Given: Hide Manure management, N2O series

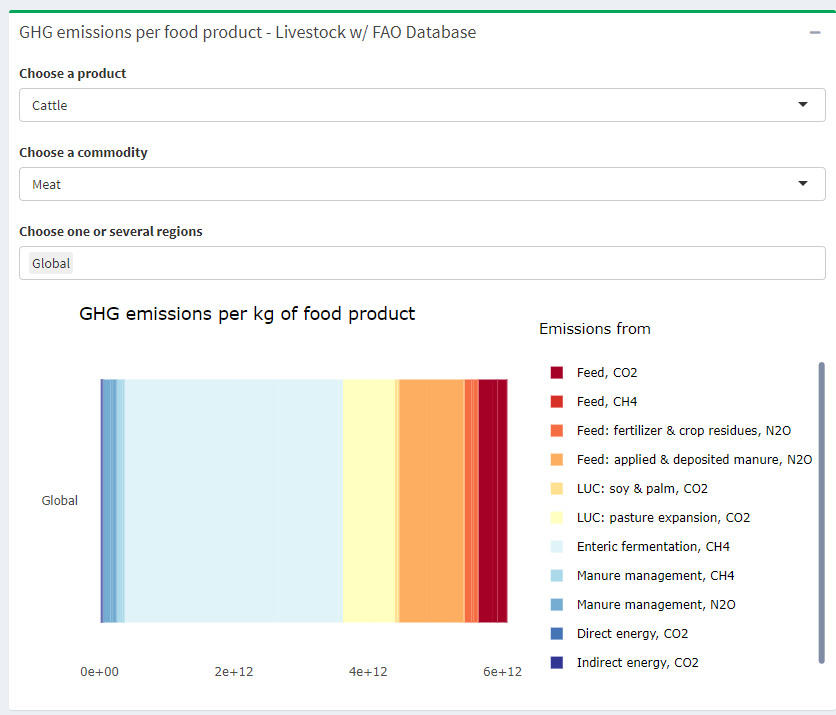Looking at the screenshot, I should pyautogui.click(x=655, y=605).
